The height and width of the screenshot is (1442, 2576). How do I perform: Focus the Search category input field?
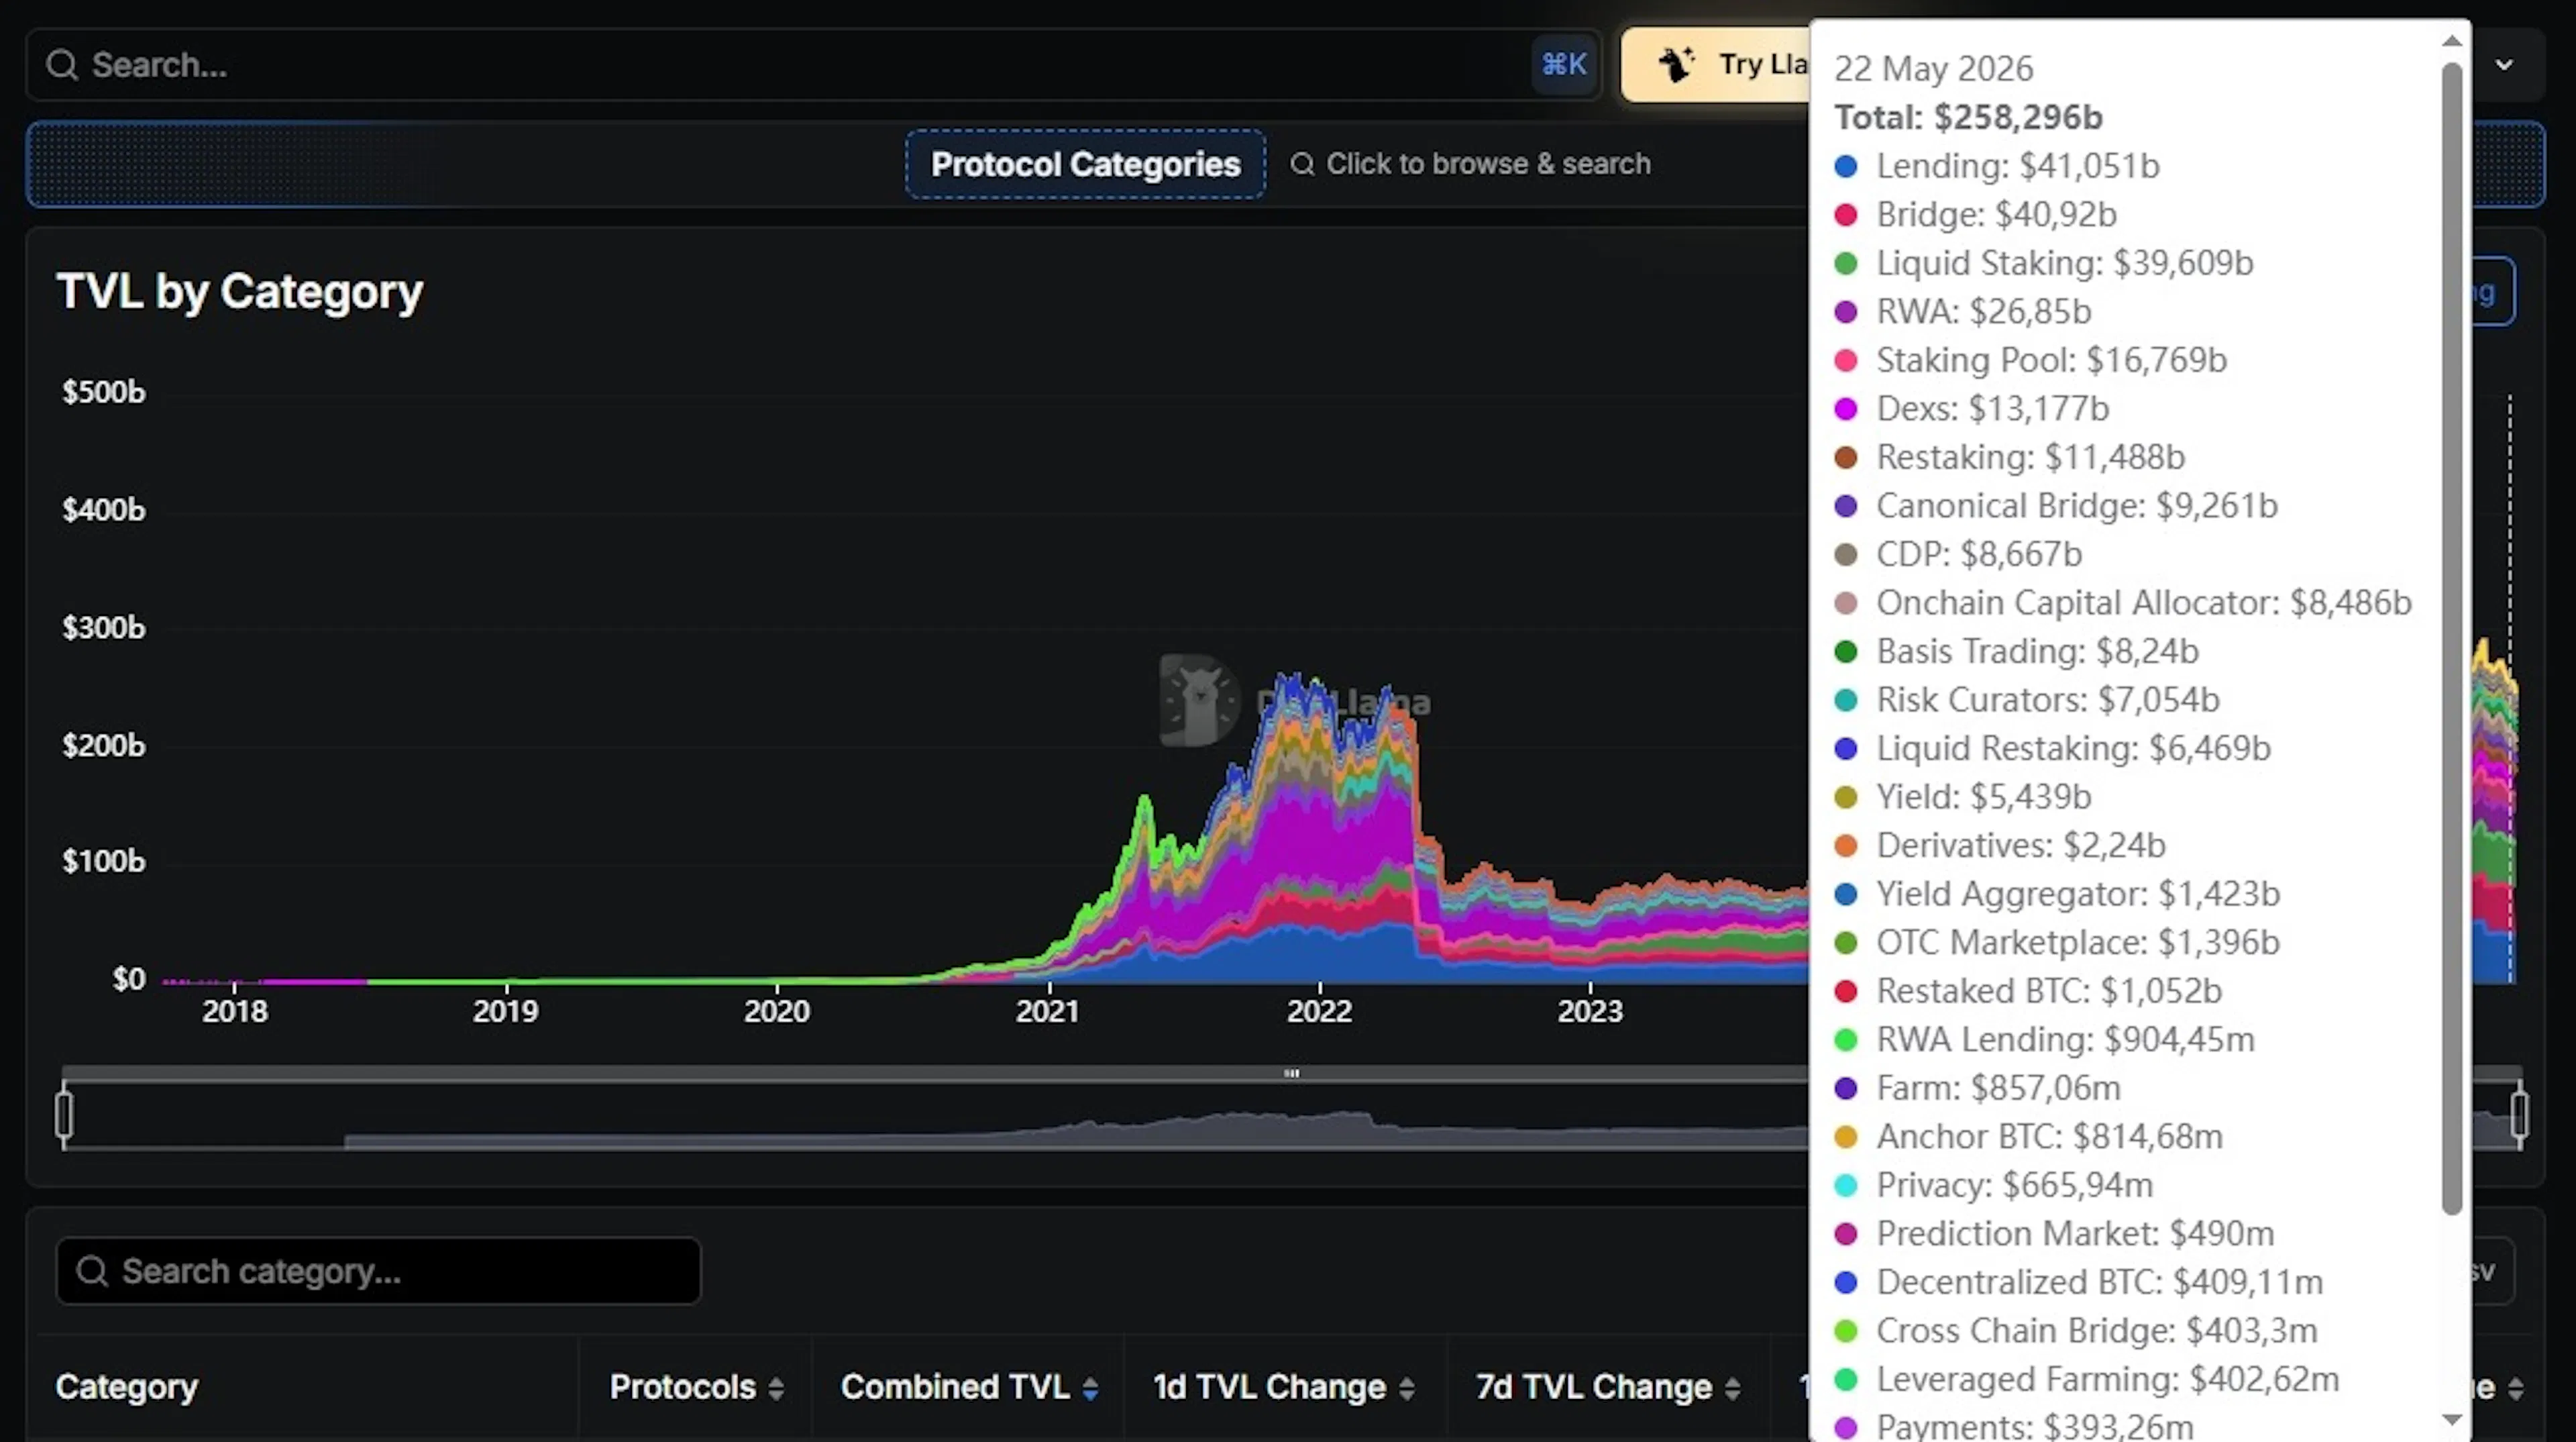[x=379, y=1271]
